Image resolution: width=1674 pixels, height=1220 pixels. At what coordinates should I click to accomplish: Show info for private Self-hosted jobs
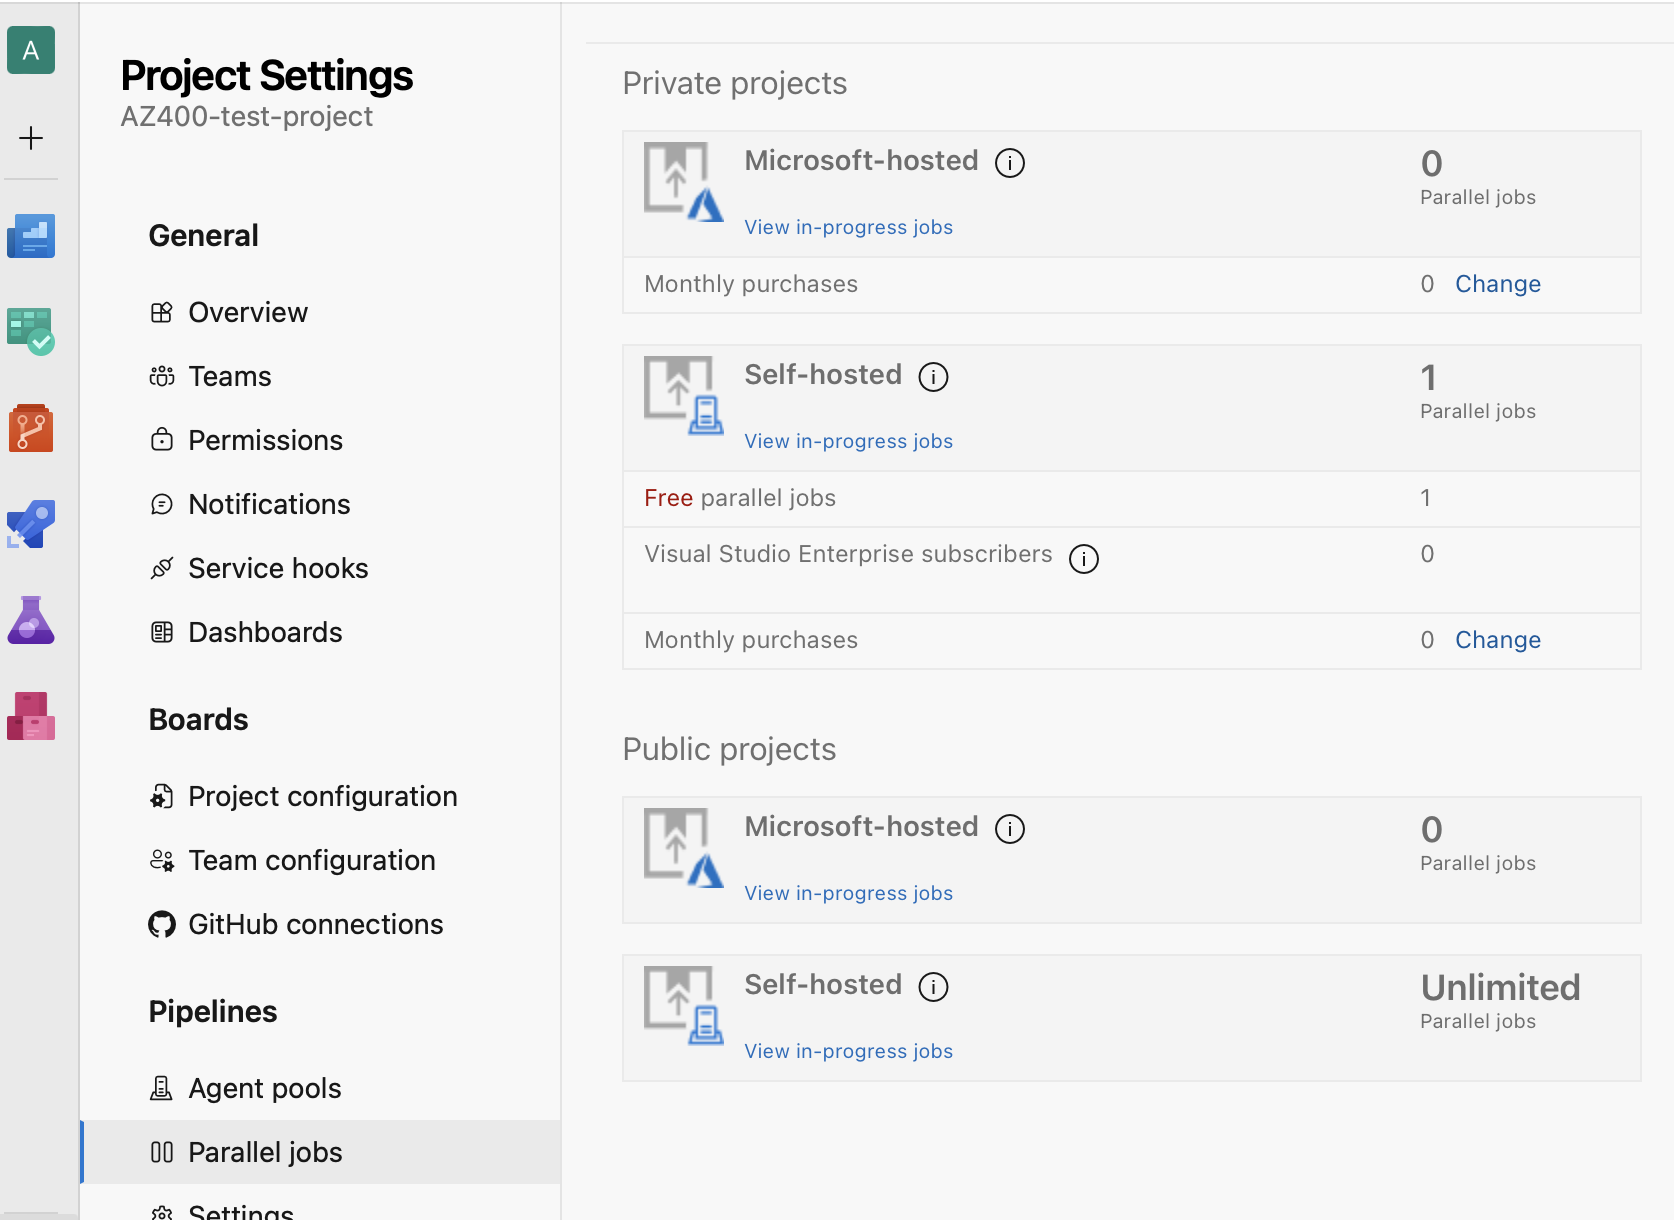pos(933,377)
